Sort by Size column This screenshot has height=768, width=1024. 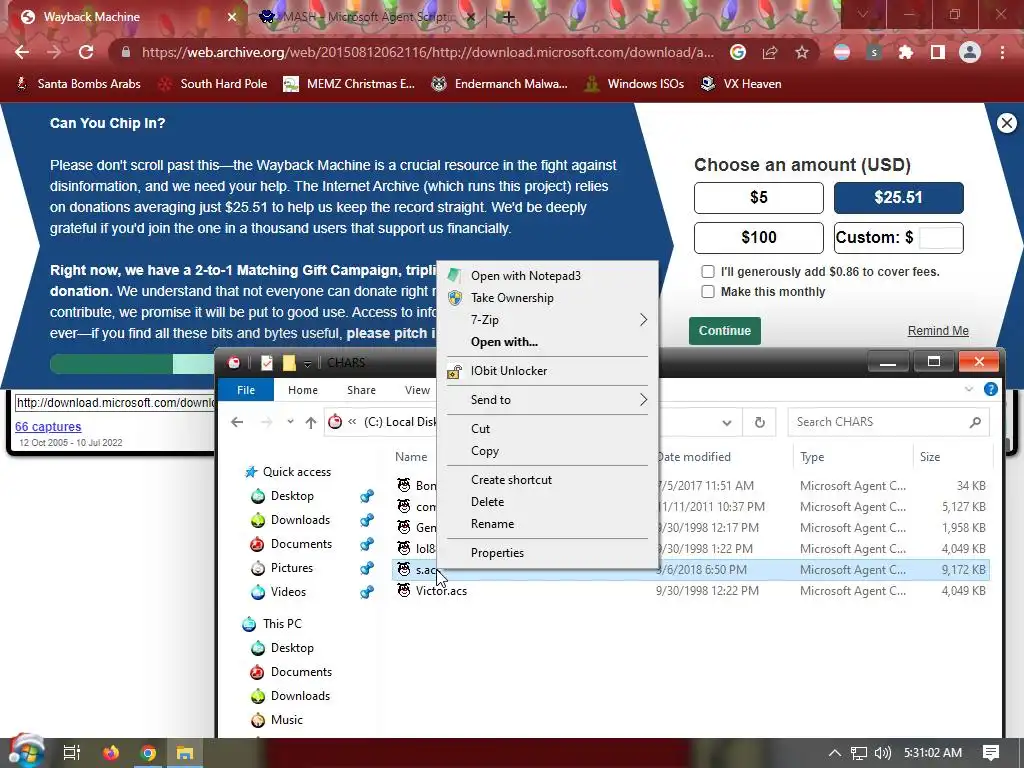(930, 457)
